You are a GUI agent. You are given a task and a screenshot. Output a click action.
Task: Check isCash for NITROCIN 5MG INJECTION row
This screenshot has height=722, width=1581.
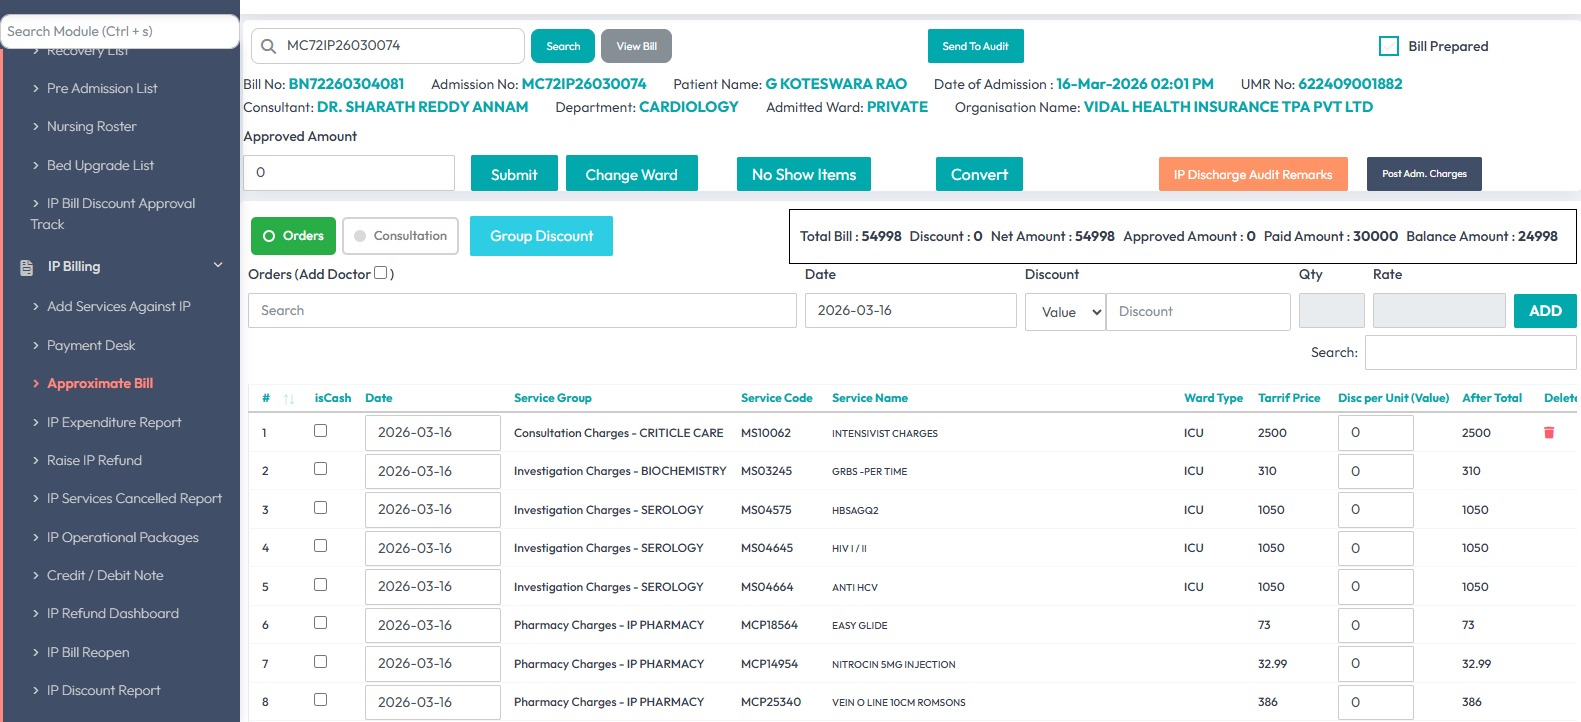coord(320,662)
